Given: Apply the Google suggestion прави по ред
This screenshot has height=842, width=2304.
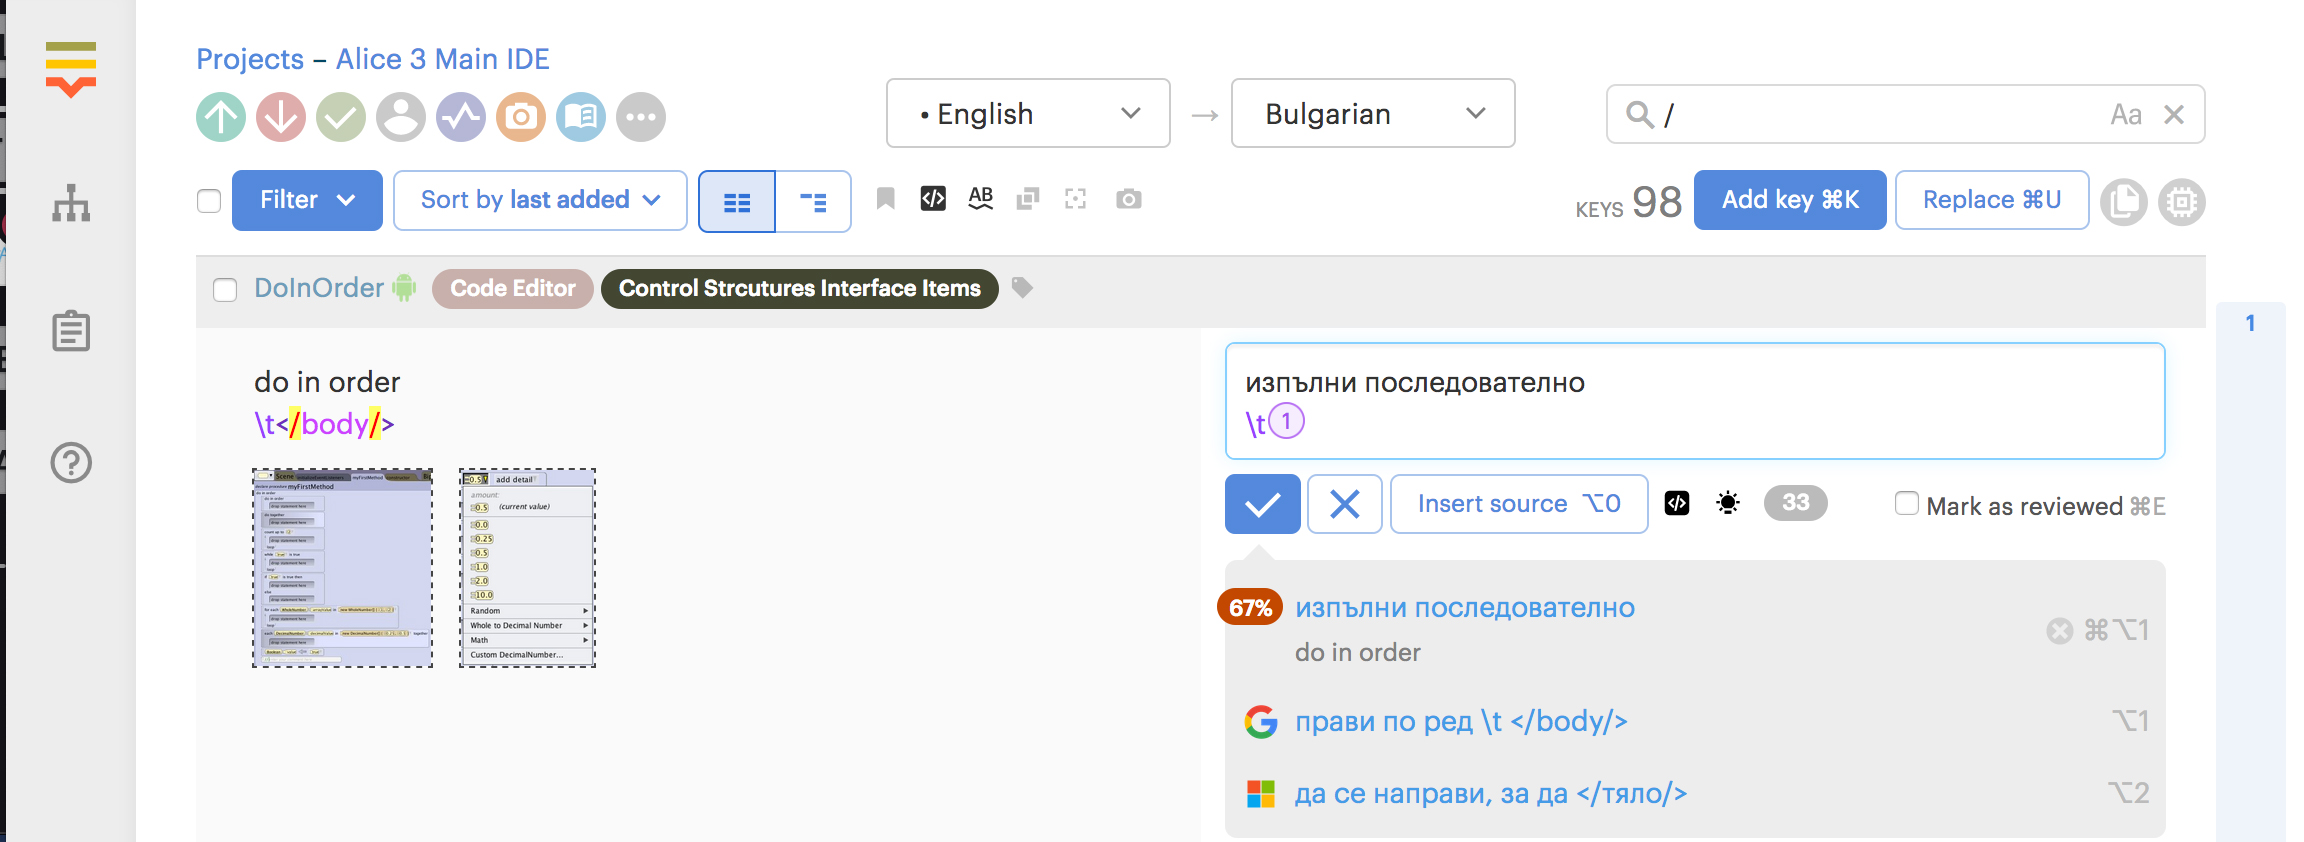Looking at the screenshot, I should pyautogui.click(x=1461, y=721).
